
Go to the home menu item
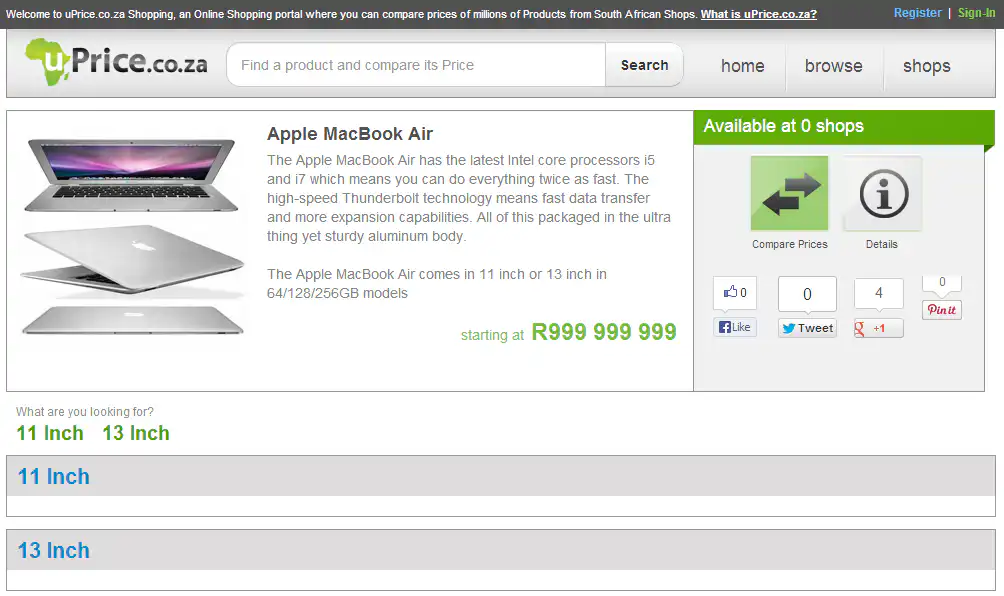(x=743, y=66)
